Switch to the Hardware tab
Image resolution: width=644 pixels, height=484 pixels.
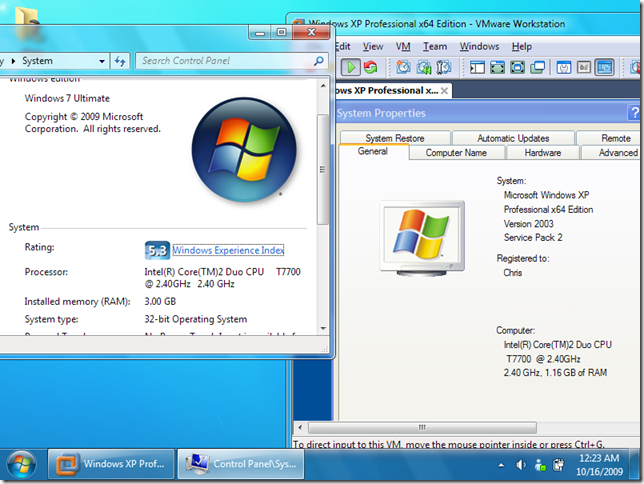(543, 153)
